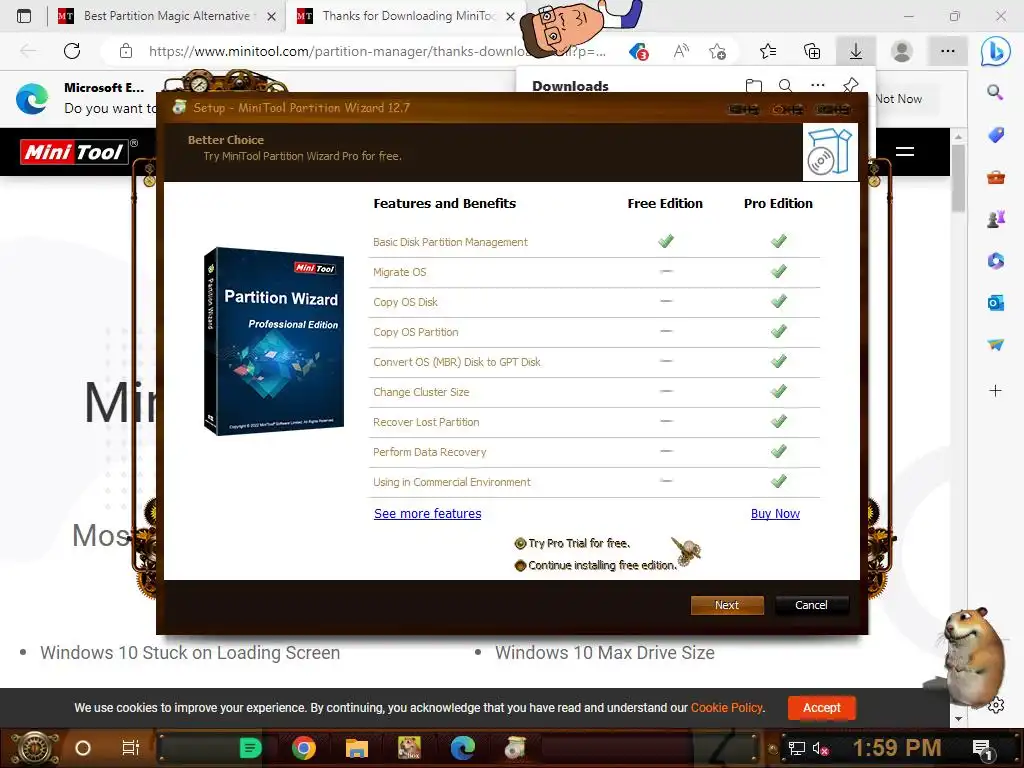This screenshot has height=768, width=1024.
Task: Open Edge sidebar Outlook icon
Action: tap(995, 303)
